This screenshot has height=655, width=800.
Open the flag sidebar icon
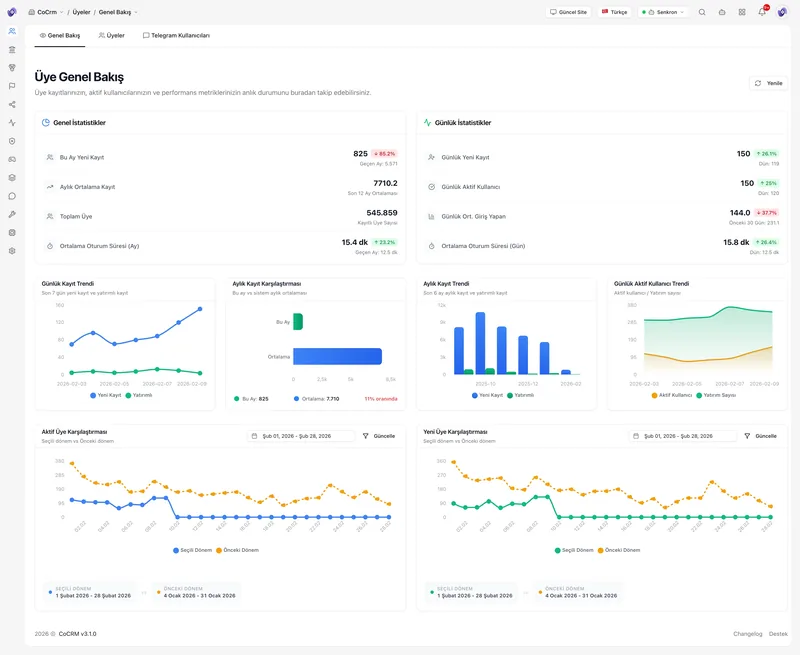(x=12, y=86)
